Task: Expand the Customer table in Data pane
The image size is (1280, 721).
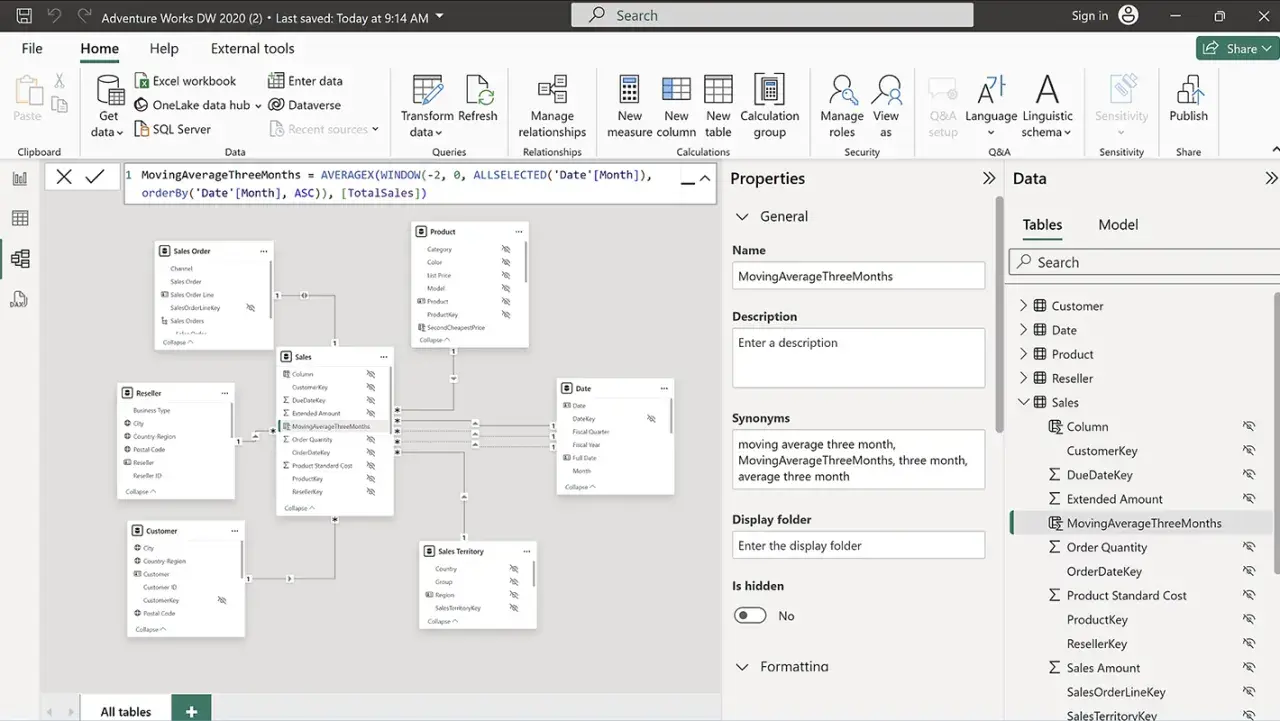Action: 1022,306
